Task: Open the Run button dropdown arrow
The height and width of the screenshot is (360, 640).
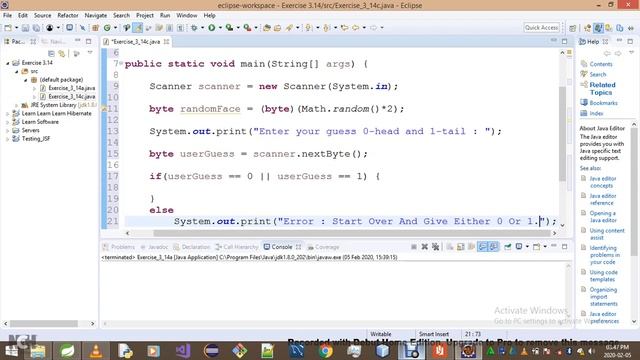Action: point(220,28)
